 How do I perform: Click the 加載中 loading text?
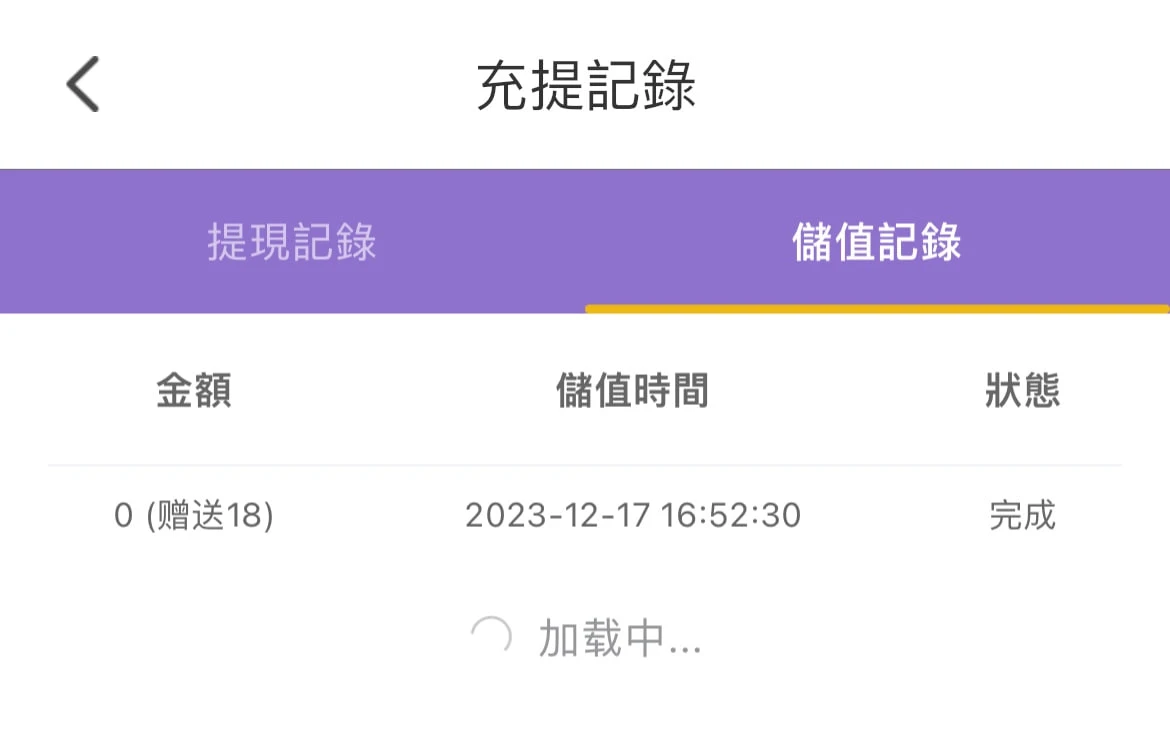pos(620,640)
